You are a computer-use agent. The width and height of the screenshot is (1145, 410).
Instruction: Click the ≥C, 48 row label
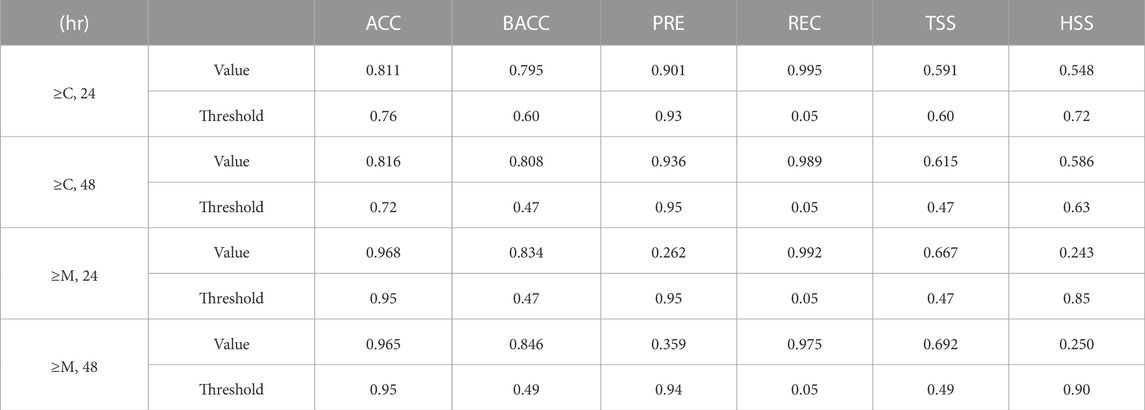(x=73, y=184)
